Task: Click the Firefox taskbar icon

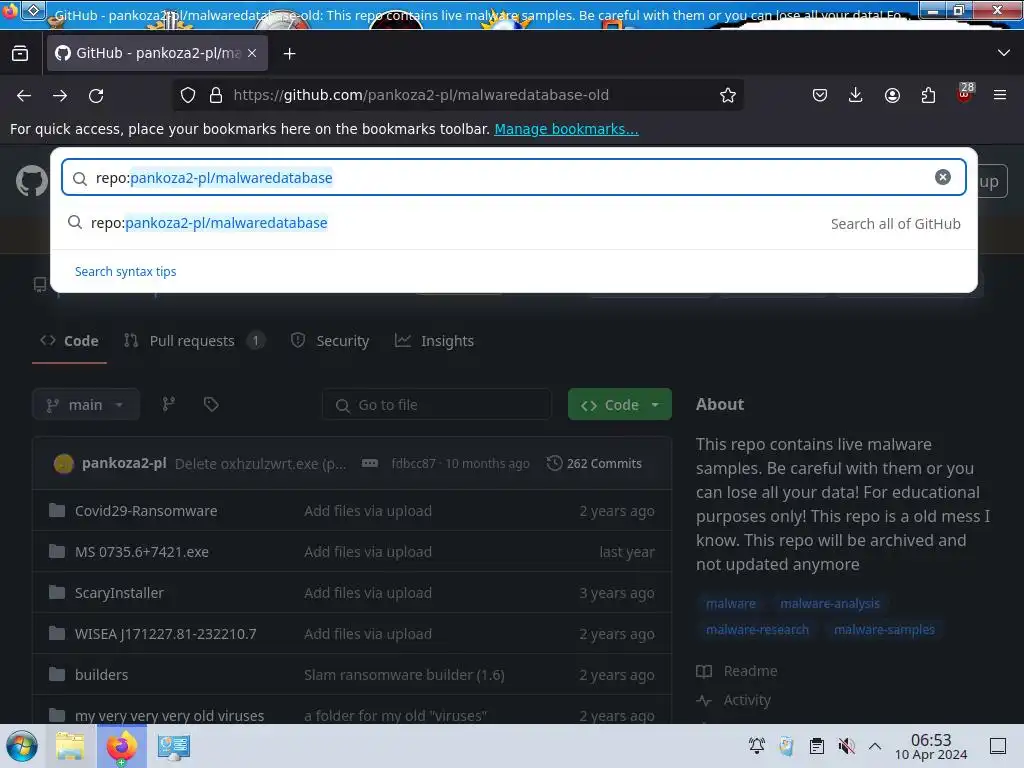Action: tap(121, 746)
